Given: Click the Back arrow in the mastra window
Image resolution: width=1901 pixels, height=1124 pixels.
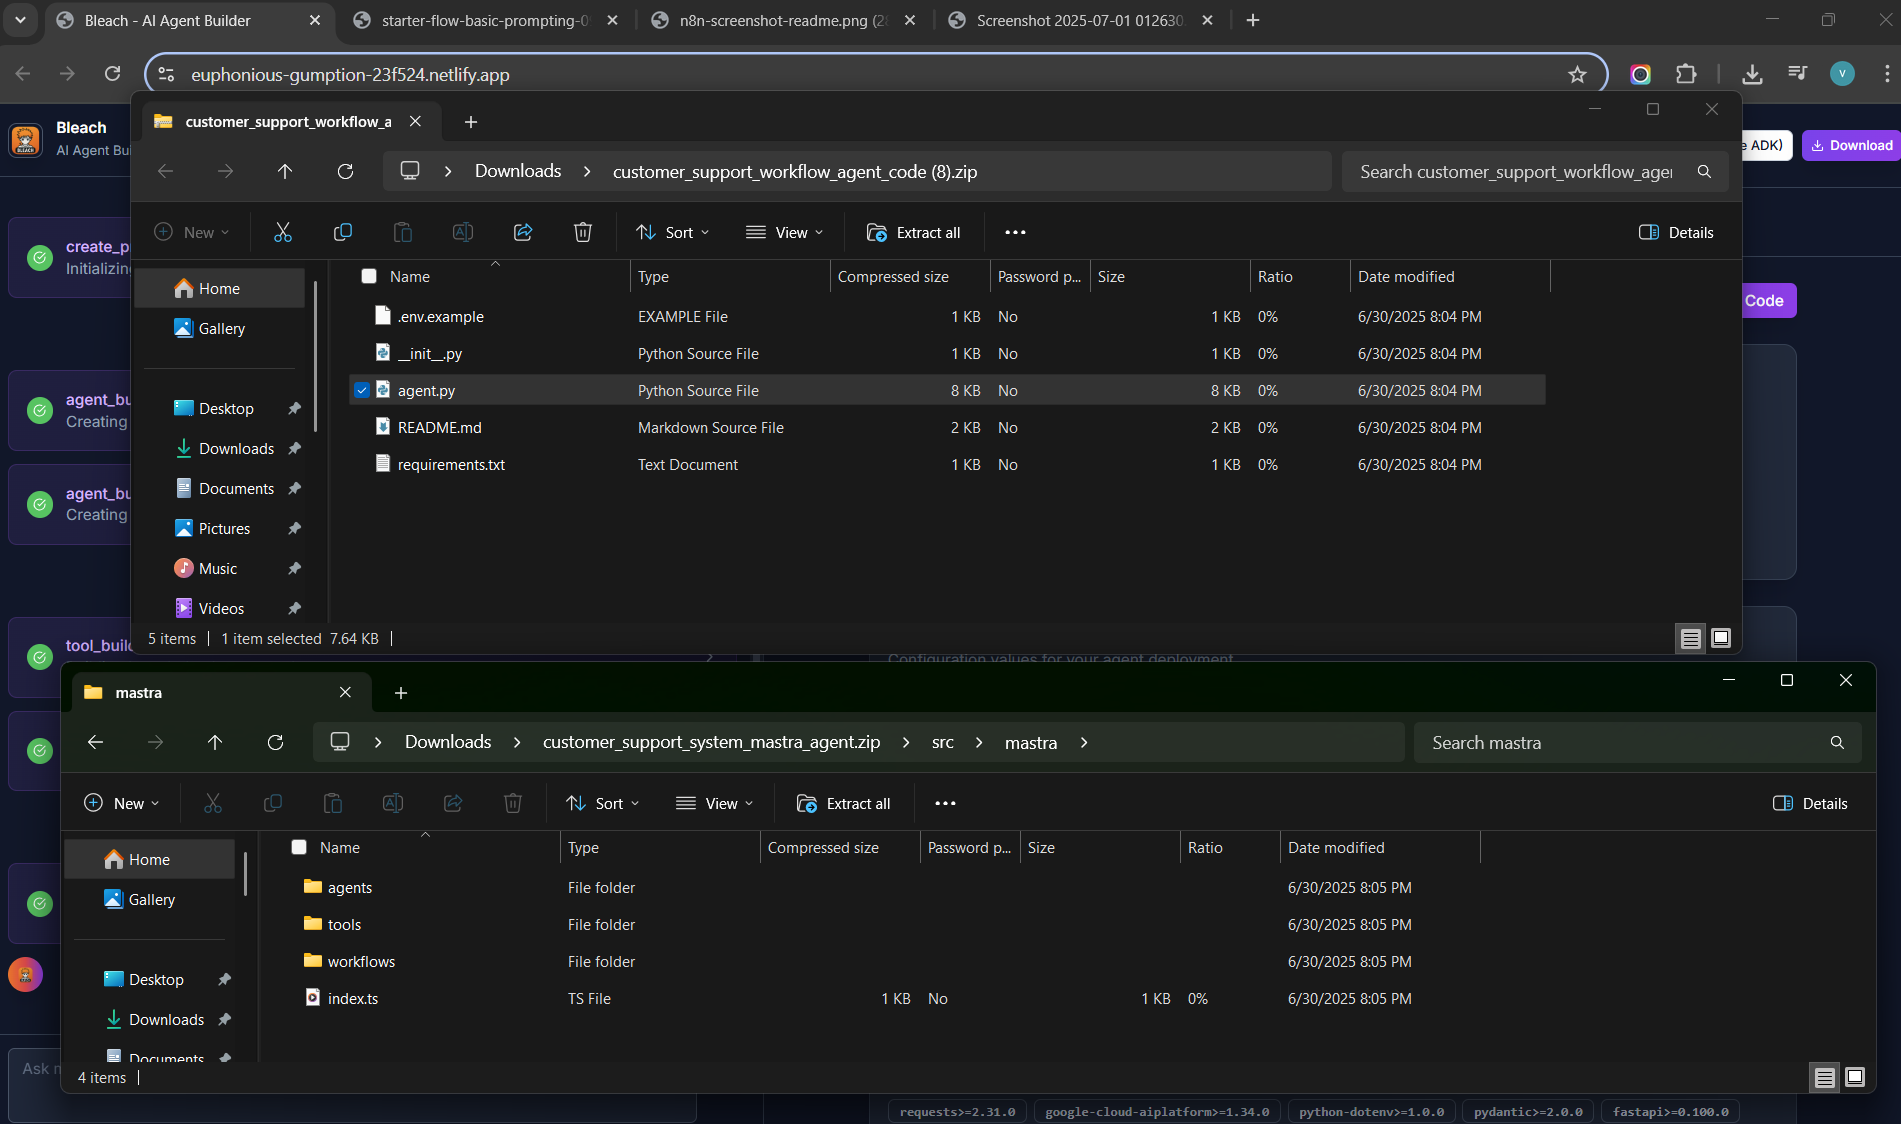Looking at the screenshot, I should click(96, 742).
